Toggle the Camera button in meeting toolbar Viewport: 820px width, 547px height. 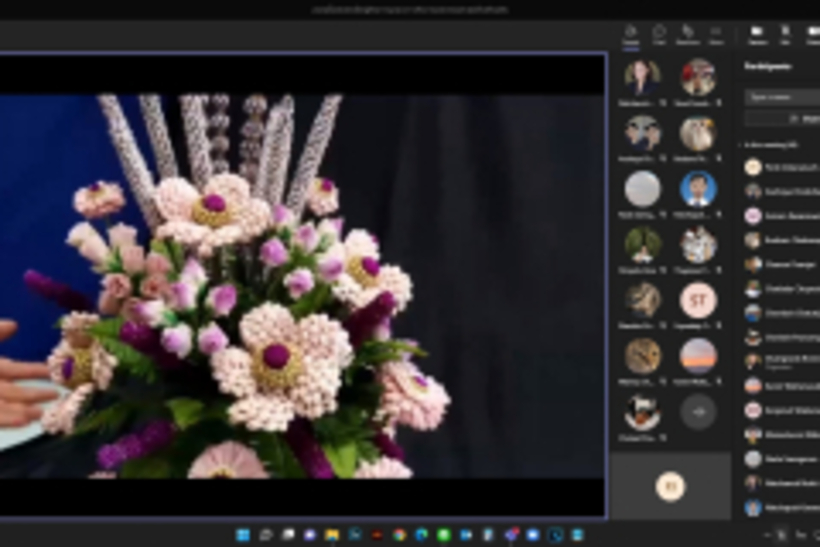tap(757, 35)
